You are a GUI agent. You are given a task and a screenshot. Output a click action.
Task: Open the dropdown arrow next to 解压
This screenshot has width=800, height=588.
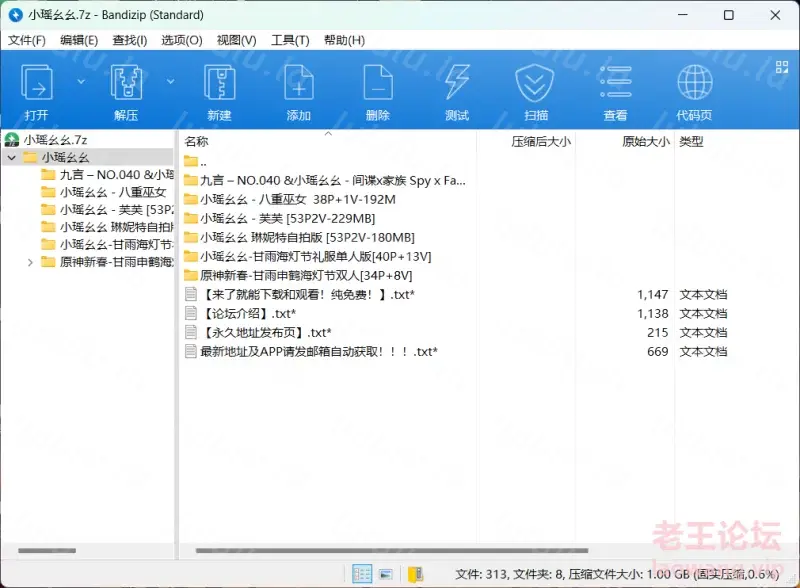pyautogui.click(x=170, y=82)
